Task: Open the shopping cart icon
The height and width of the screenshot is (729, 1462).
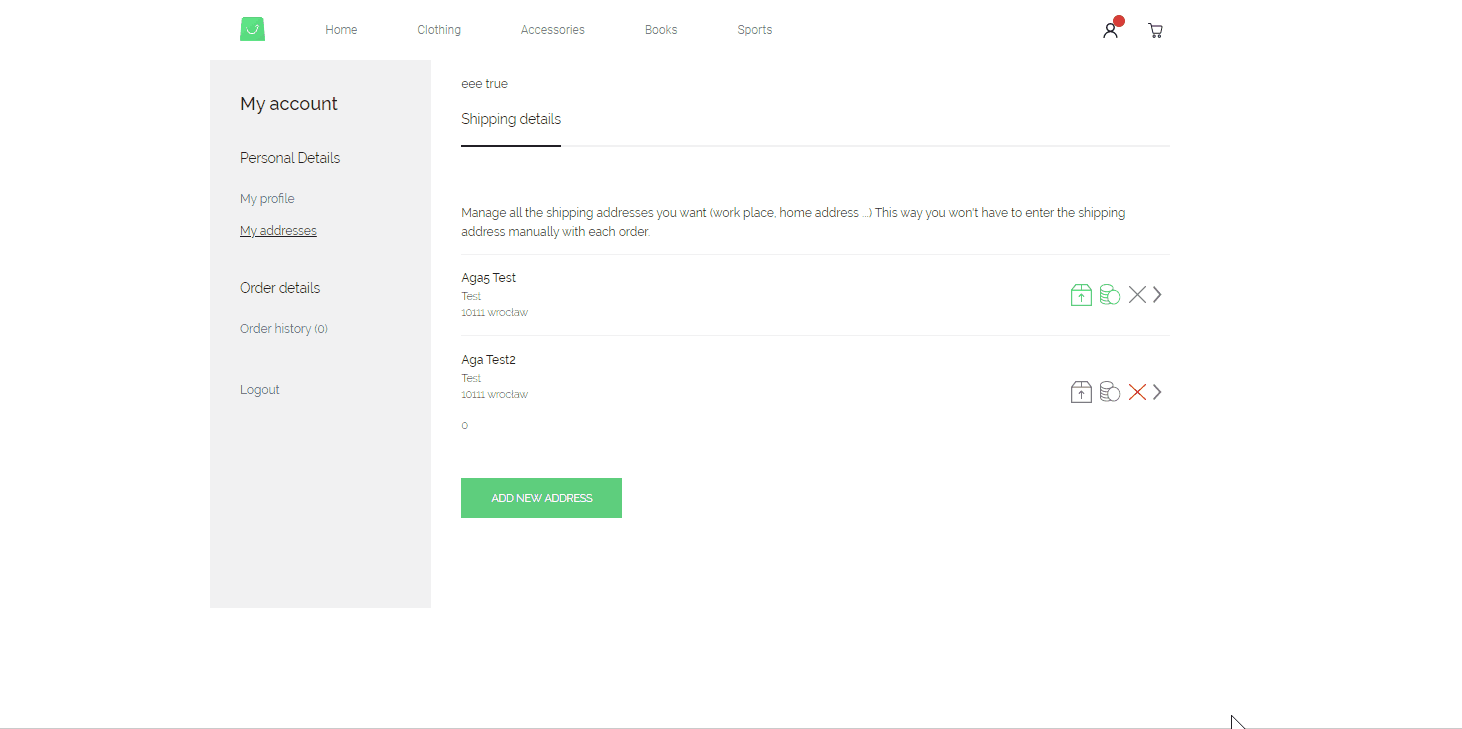Action: coord(1155,30)
